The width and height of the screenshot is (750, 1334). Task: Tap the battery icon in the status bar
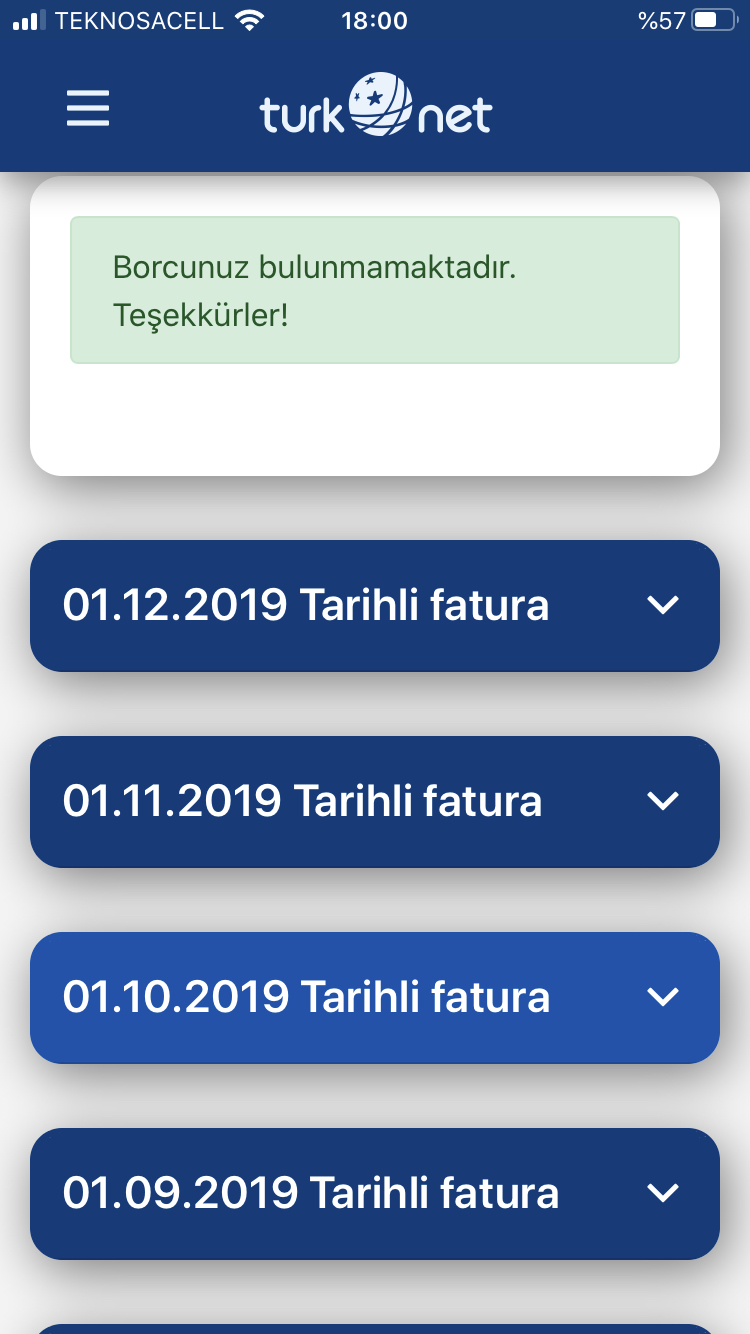click(x=714, y=20)
